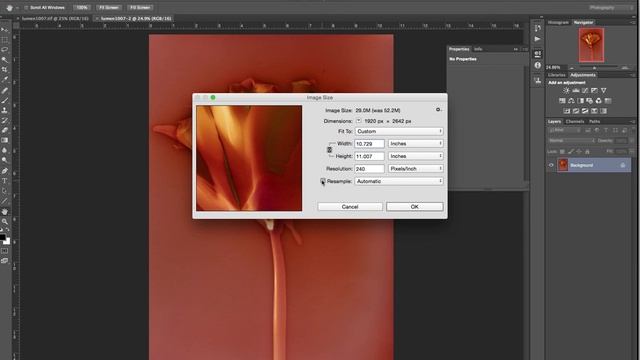The image size is (640, 360).
Task: Select the Crop tool
Action: tap(4, 70)
